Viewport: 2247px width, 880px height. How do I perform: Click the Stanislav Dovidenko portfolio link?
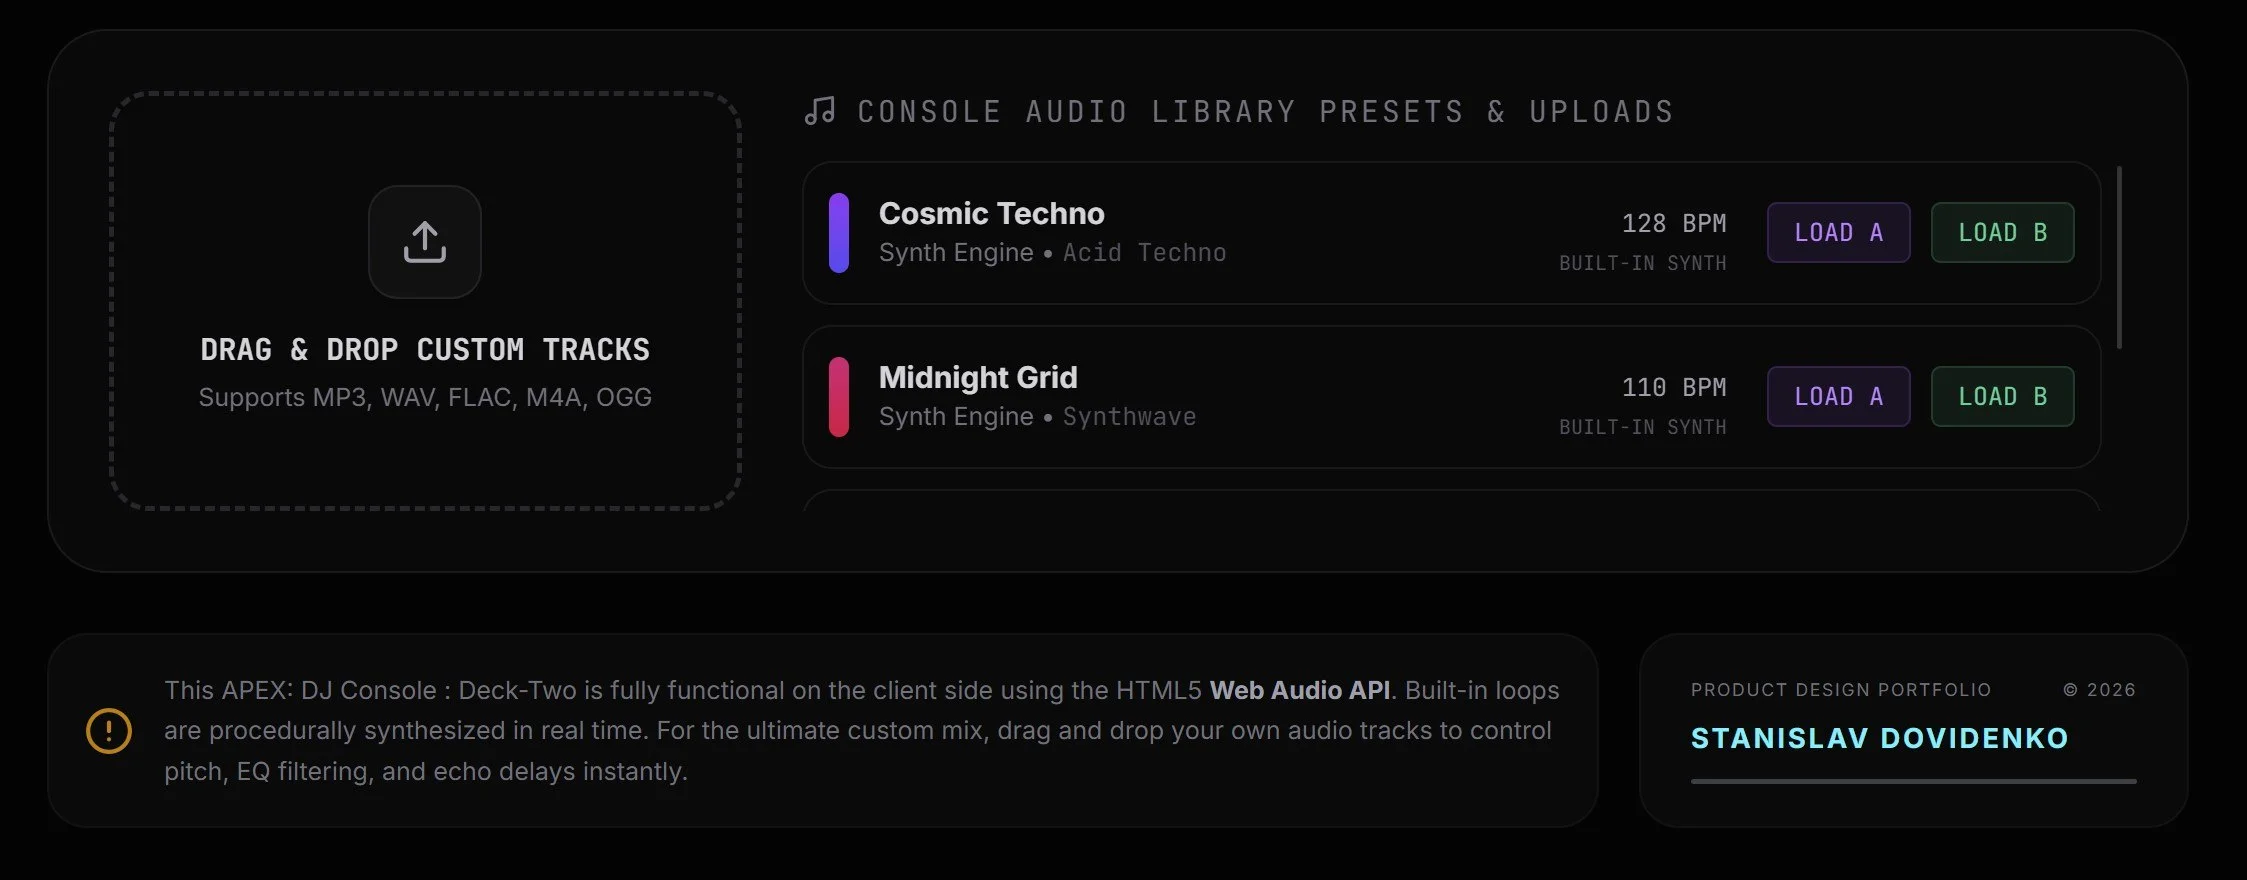pyautogui.click(x=1879, y=738)
